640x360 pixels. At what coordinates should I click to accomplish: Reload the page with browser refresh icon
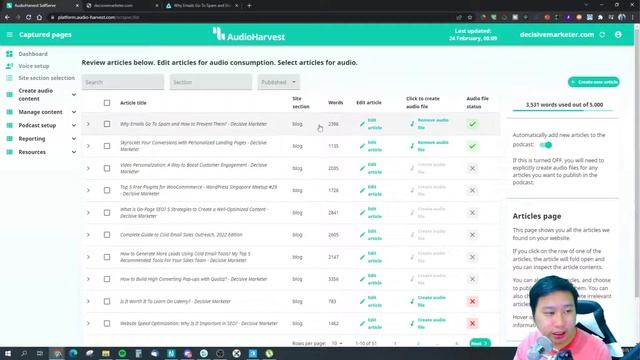coord(29,17)
